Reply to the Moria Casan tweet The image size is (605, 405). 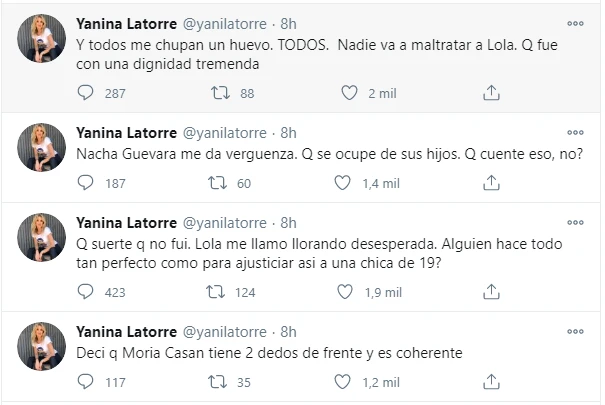coord(86,381)
